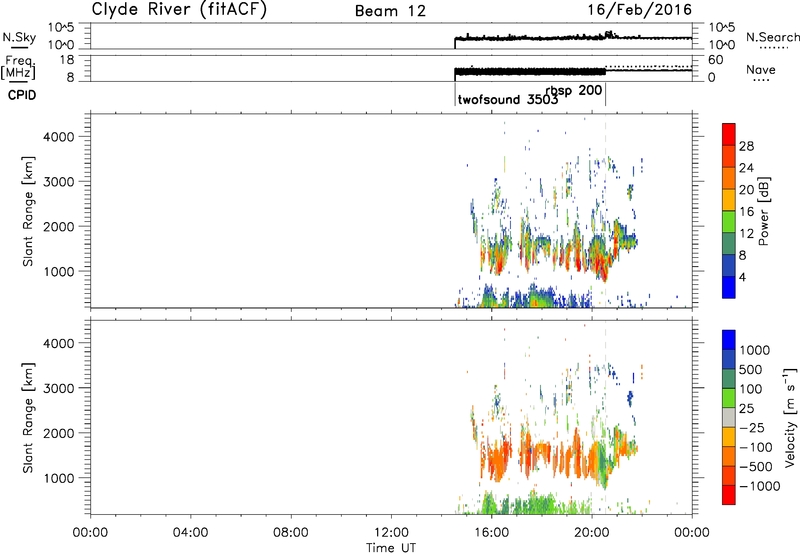Click the 'Power [dB]' colorbar label
Image resolution: width=800 pixels, height=554 pixels.
pos(763,211)
